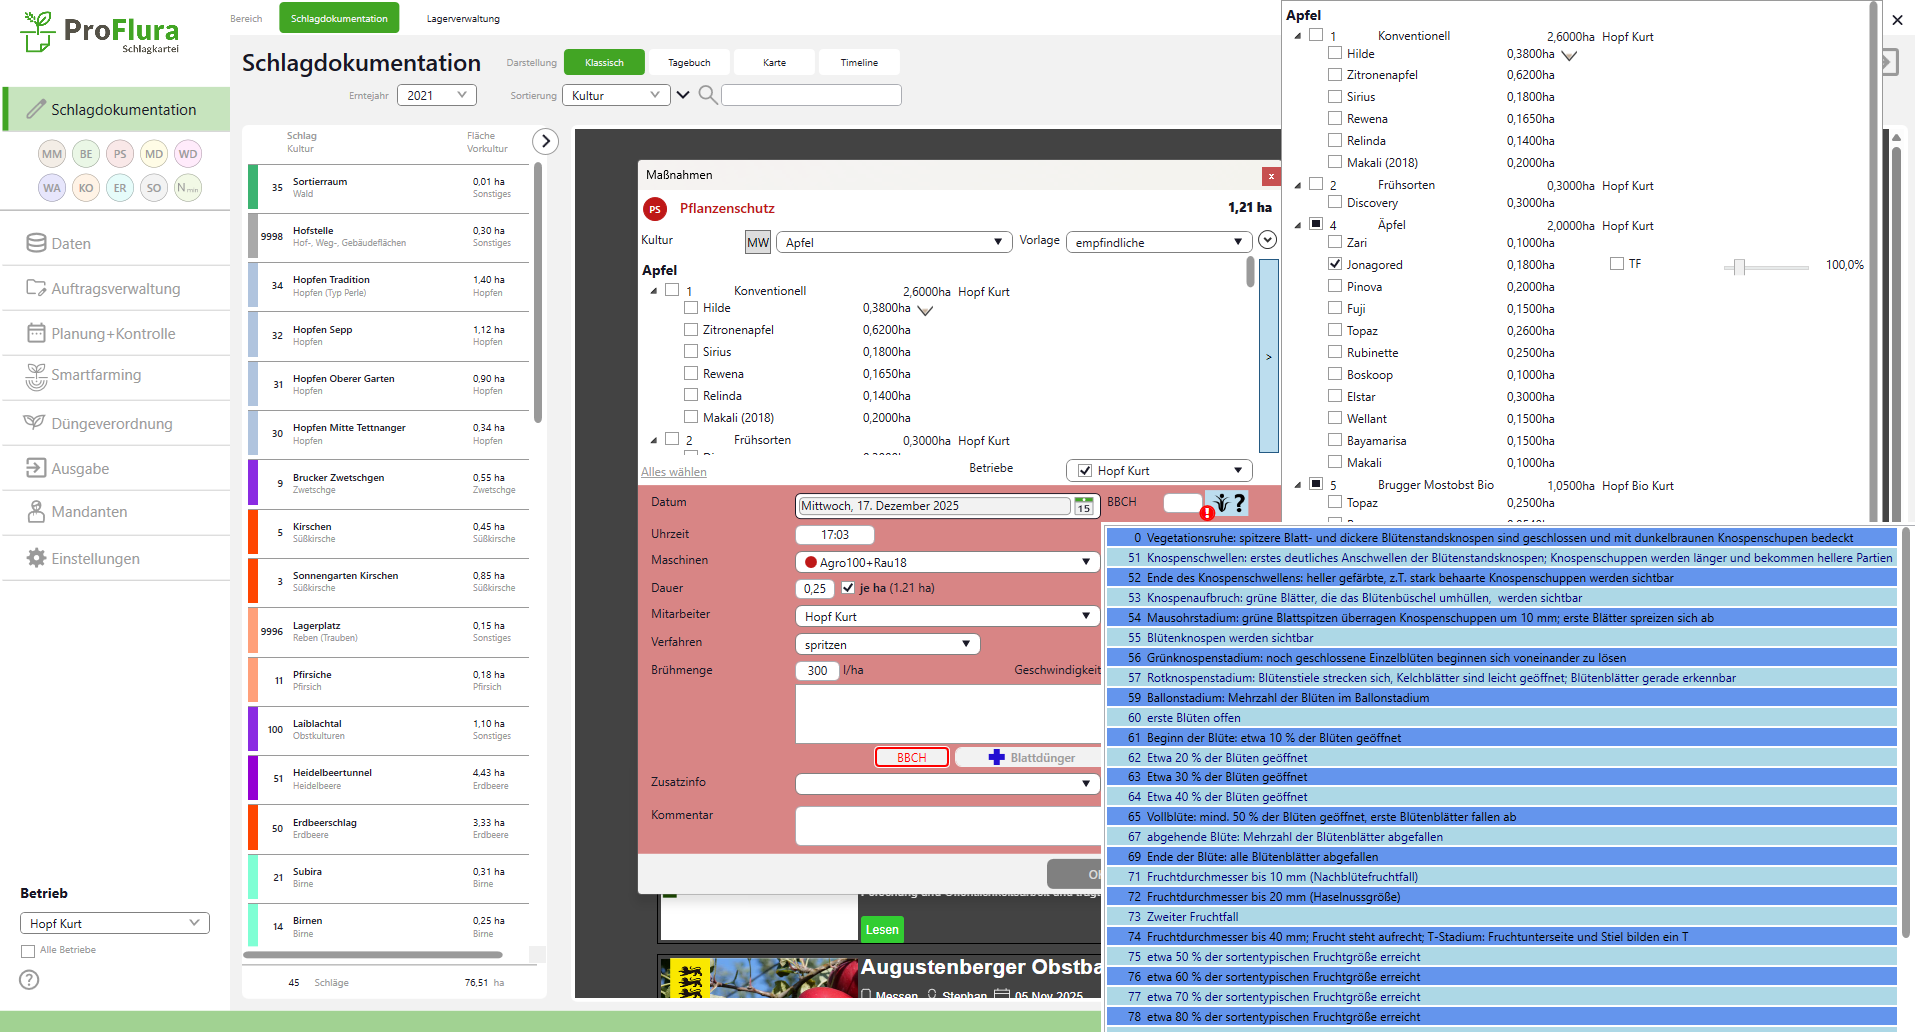Uncheck the Jonagored checkbox
Viewport: 1915px width, 1032px height.
pos(1335,264)
